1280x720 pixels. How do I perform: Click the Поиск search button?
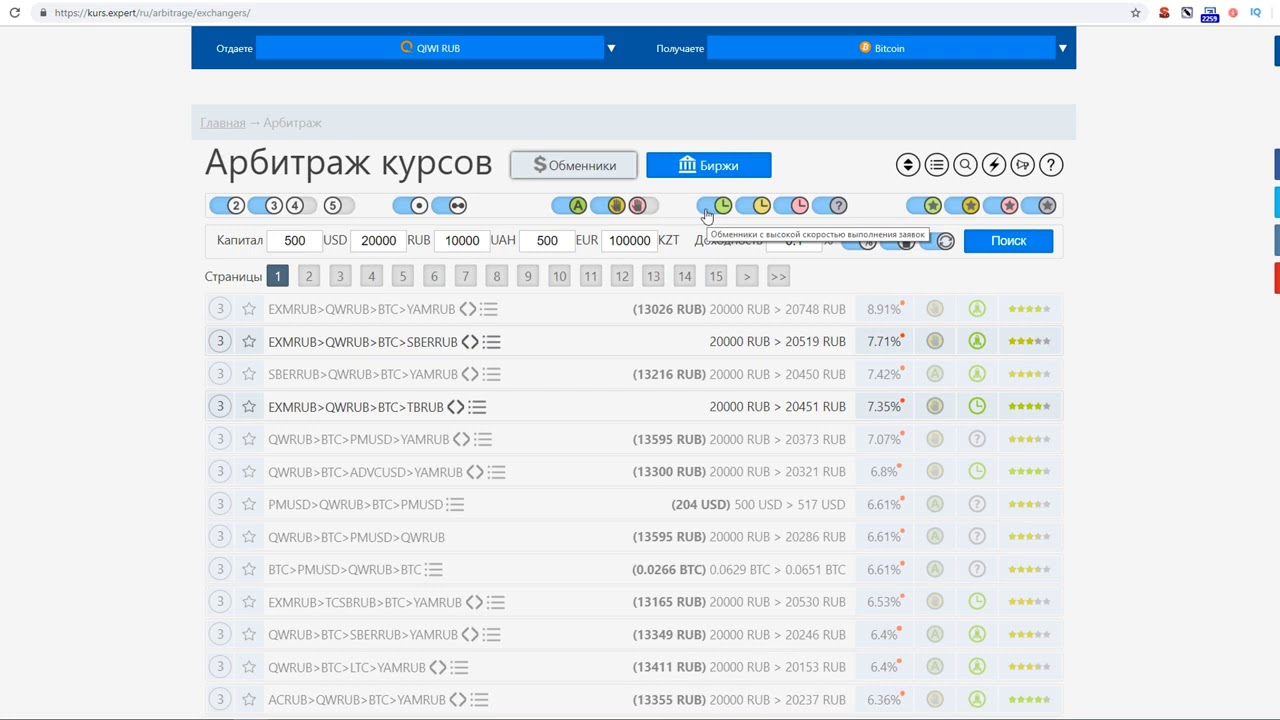tap(1008, 241)
